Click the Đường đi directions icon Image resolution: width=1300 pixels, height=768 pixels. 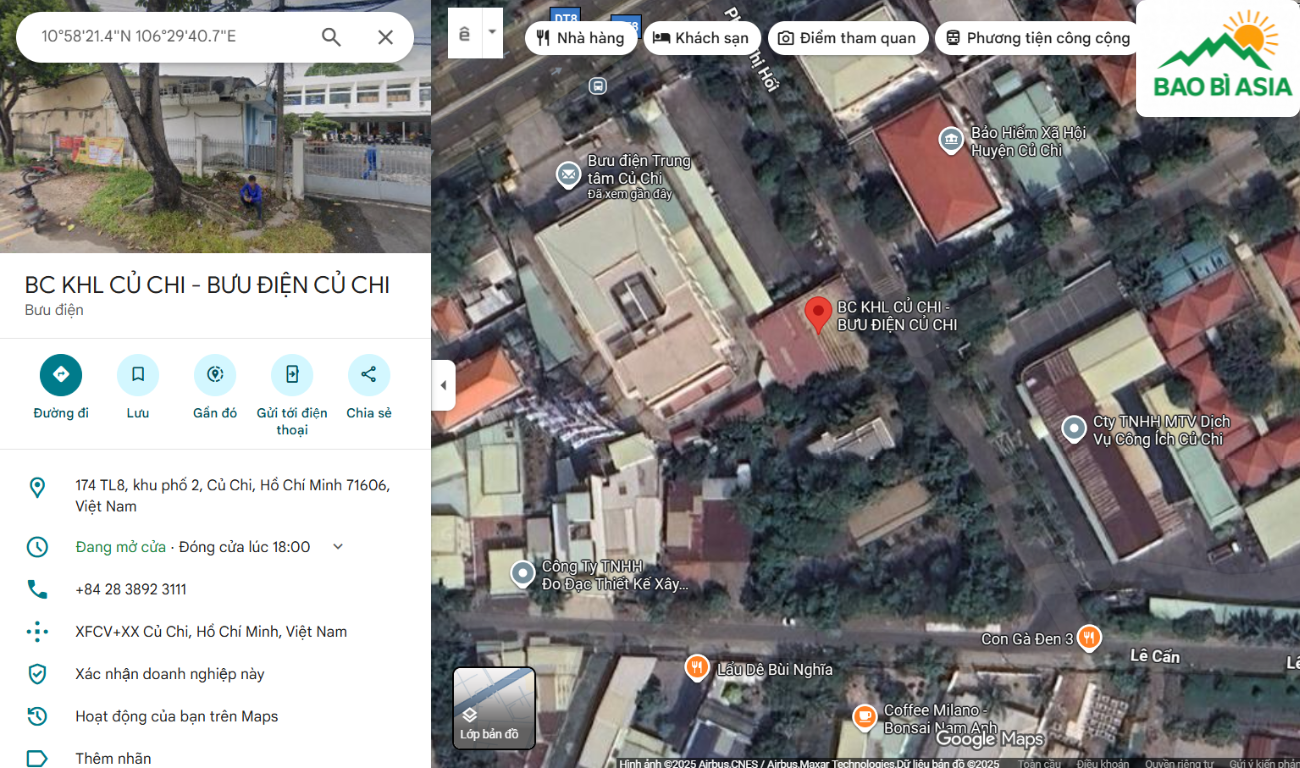[61, 375]
